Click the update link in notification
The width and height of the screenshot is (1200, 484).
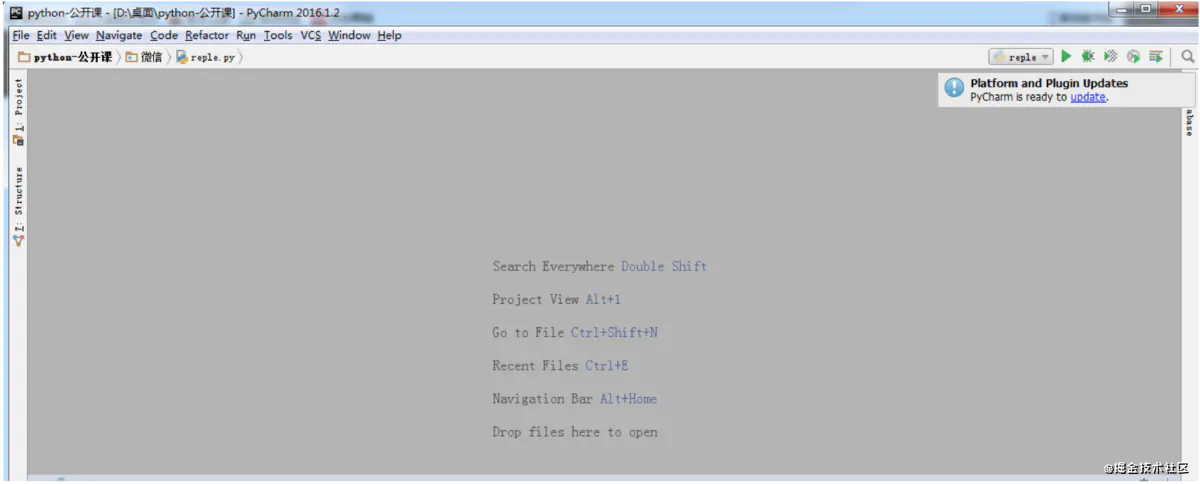pyautogui.click(x=1088, y=97)
